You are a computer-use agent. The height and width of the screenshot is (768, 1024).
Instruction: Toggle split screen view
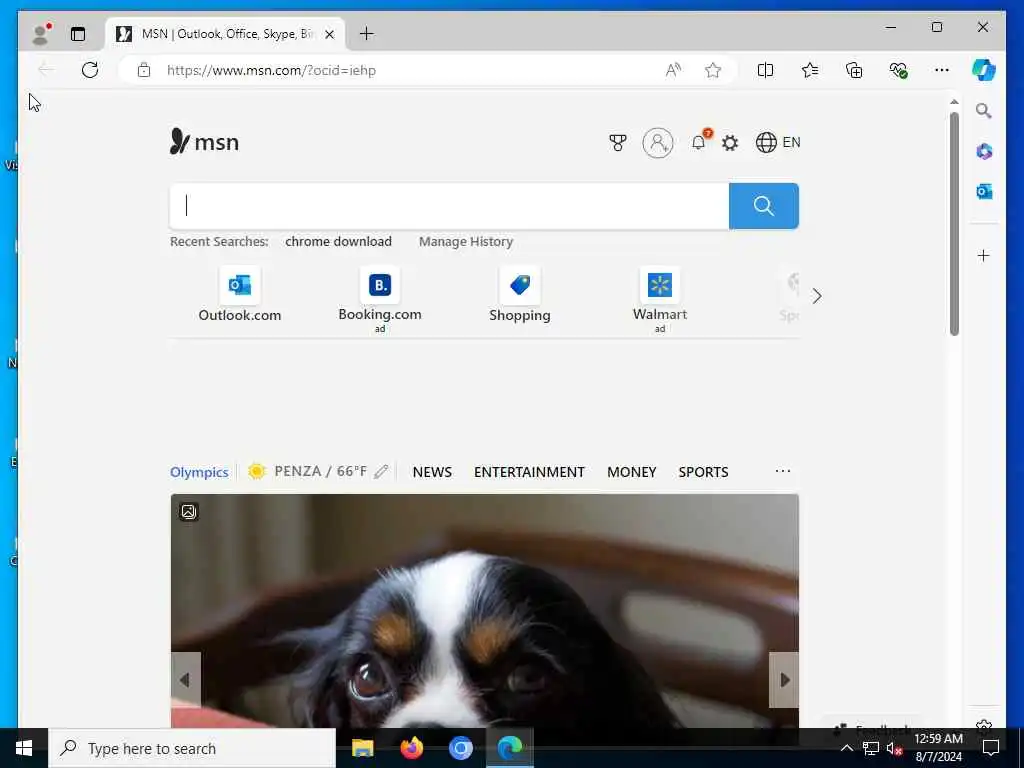(765, 70)
